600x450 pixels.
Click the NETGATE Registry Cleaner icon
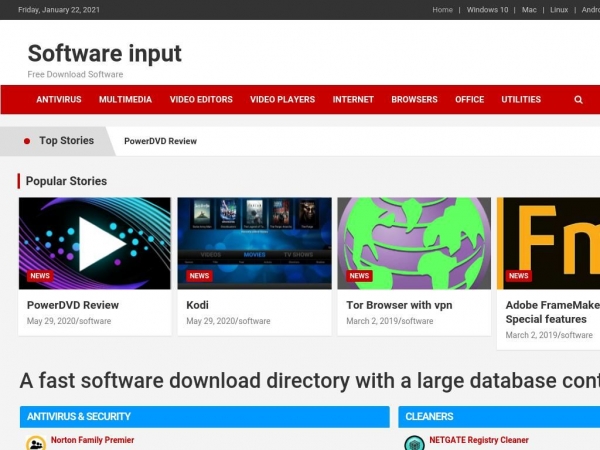click(x=414, y=443)
